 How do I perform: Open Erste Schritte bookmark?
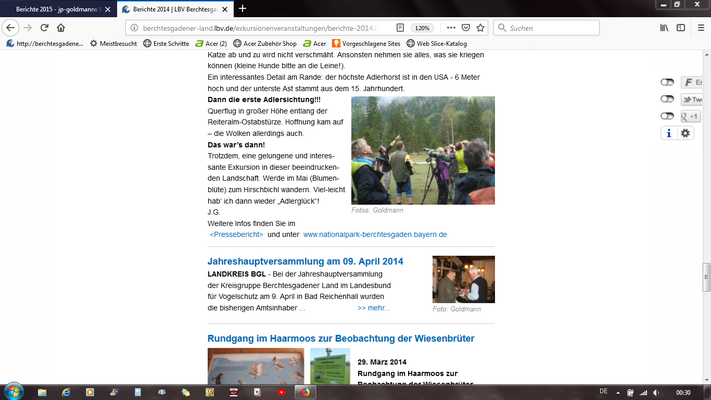point(166,44)
